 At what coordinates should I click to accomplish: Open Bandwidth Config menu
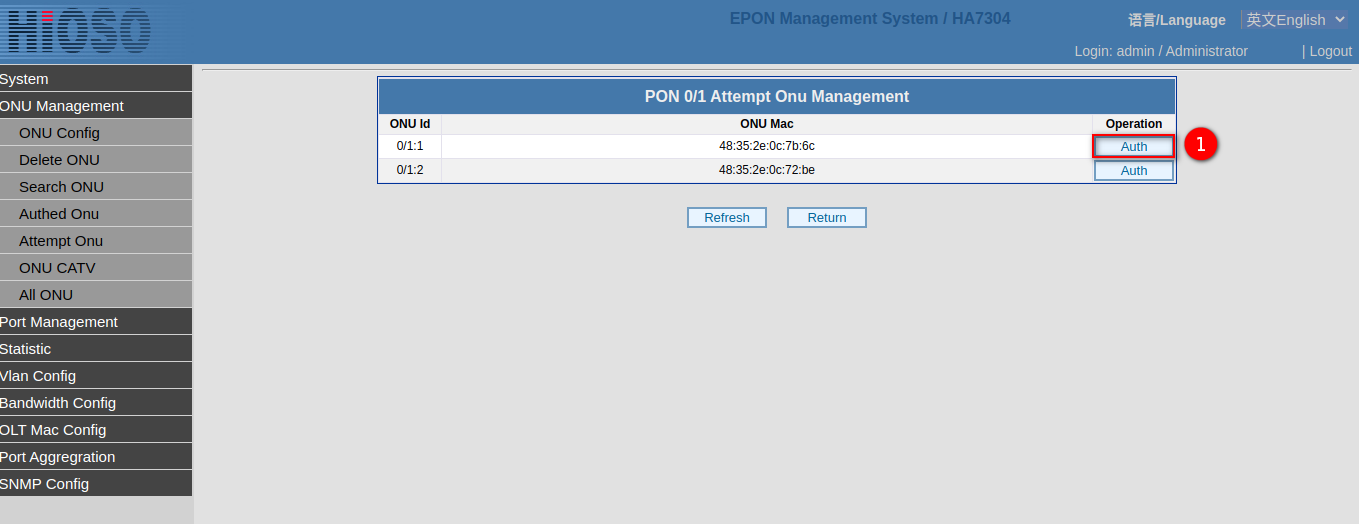tap(58, 403)
